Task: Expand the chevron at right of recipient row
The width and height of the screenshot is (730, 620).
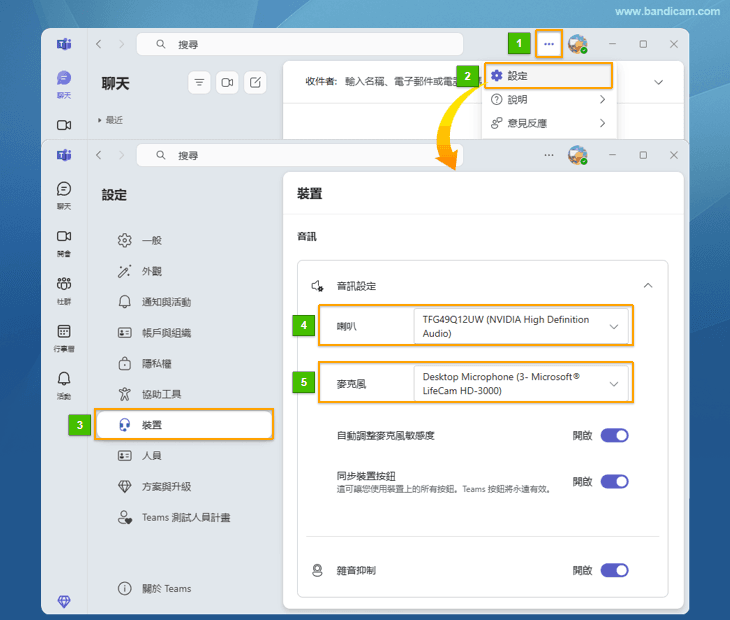Action: tap(658, 82)
